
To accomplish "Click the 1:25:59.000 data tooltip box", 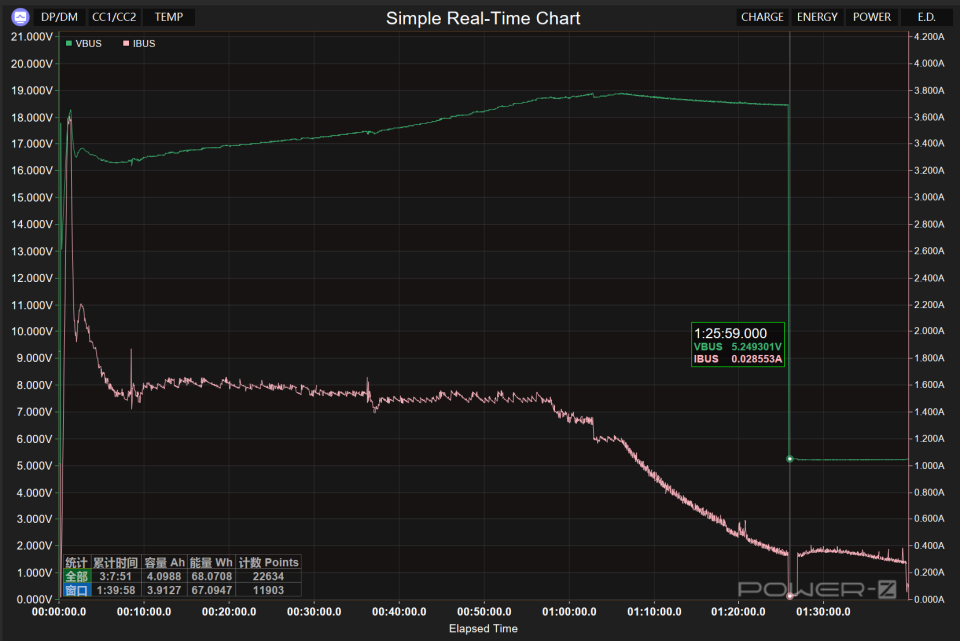I will click(738, 345).
